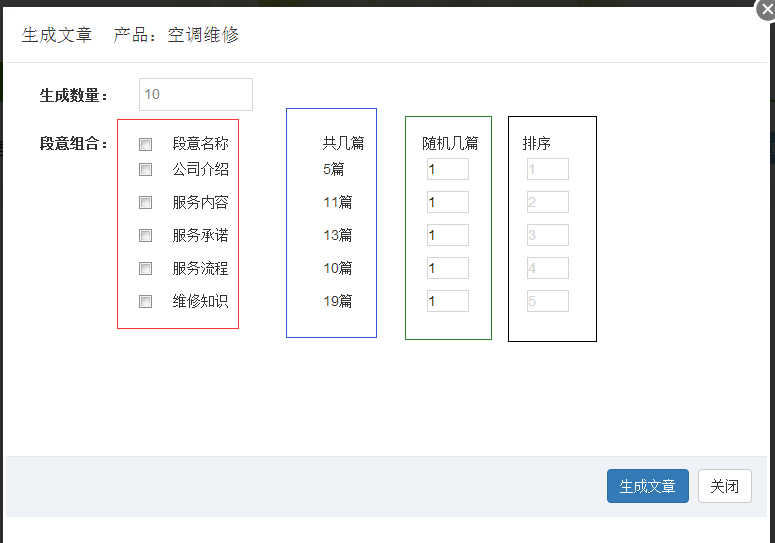This screenshot has width=775, height=543.
Task: Tick the 段意名称 select-all checkbox
Action: [145, 144]
